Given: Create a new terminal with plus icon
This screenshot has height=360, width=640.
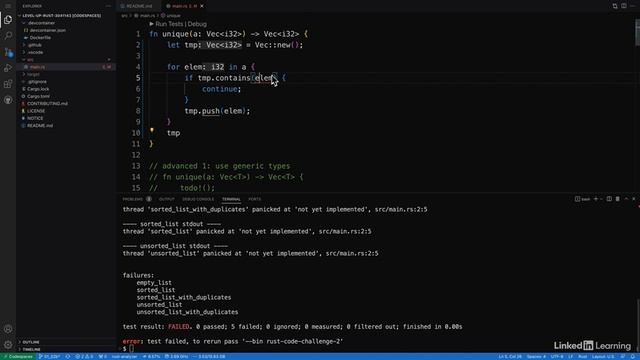Looking at the screenshot, I should pyautogui.click(x=596, y=199).
